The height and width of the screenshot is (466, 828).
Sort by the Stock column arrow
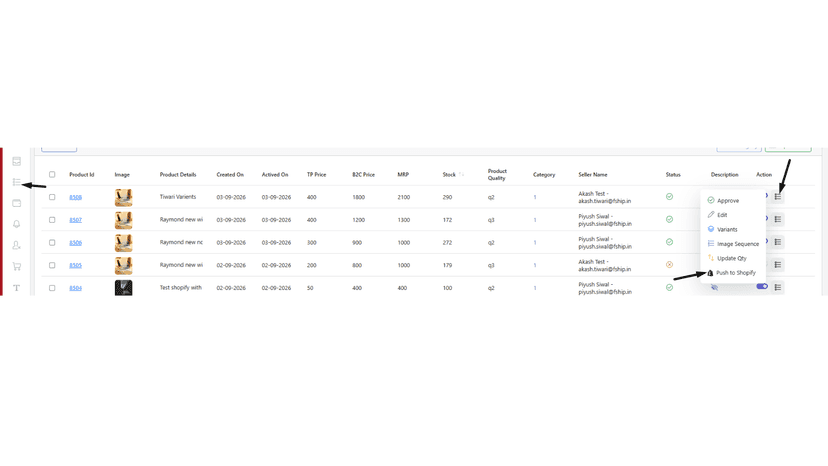click(x=462, y=174)
